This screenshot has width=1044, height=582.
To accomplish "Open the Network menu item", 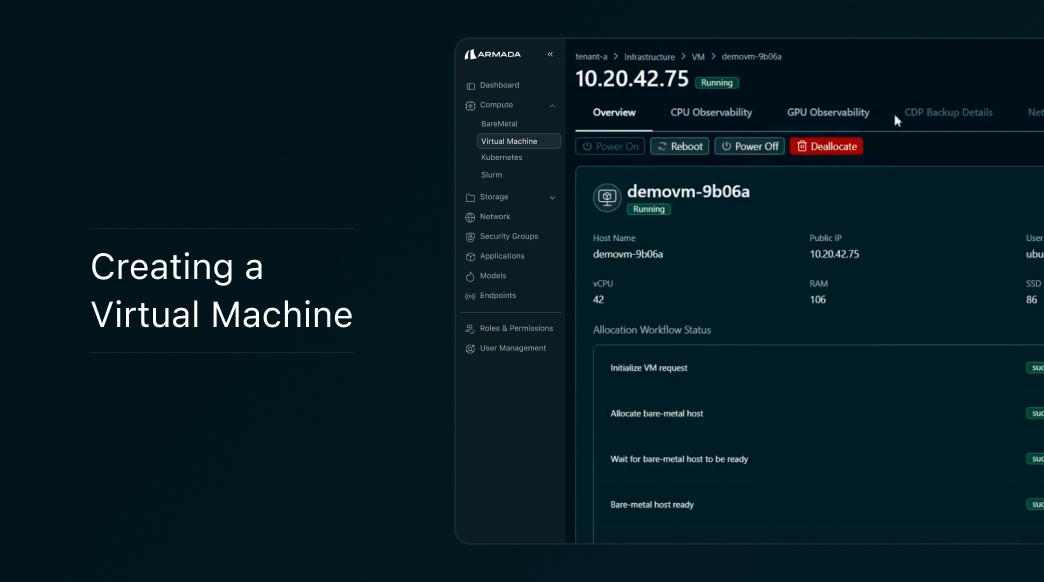I will pos(495,216).
